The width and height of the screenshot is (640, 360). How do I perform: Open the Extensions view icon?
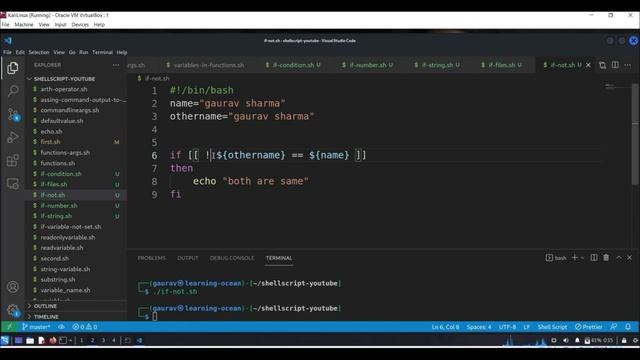[x=13, y=160]
